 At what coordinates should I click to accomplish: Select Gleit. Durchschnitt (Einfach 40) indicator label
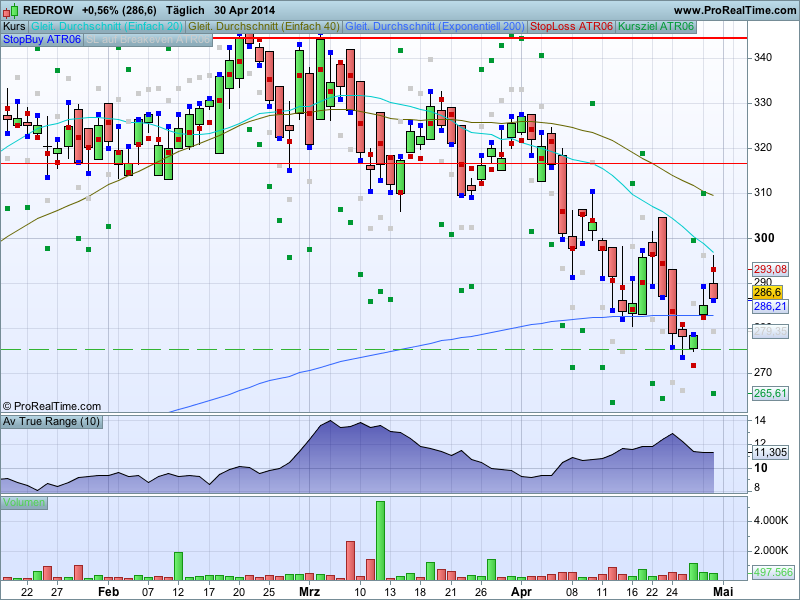click(x=264, y=26)
